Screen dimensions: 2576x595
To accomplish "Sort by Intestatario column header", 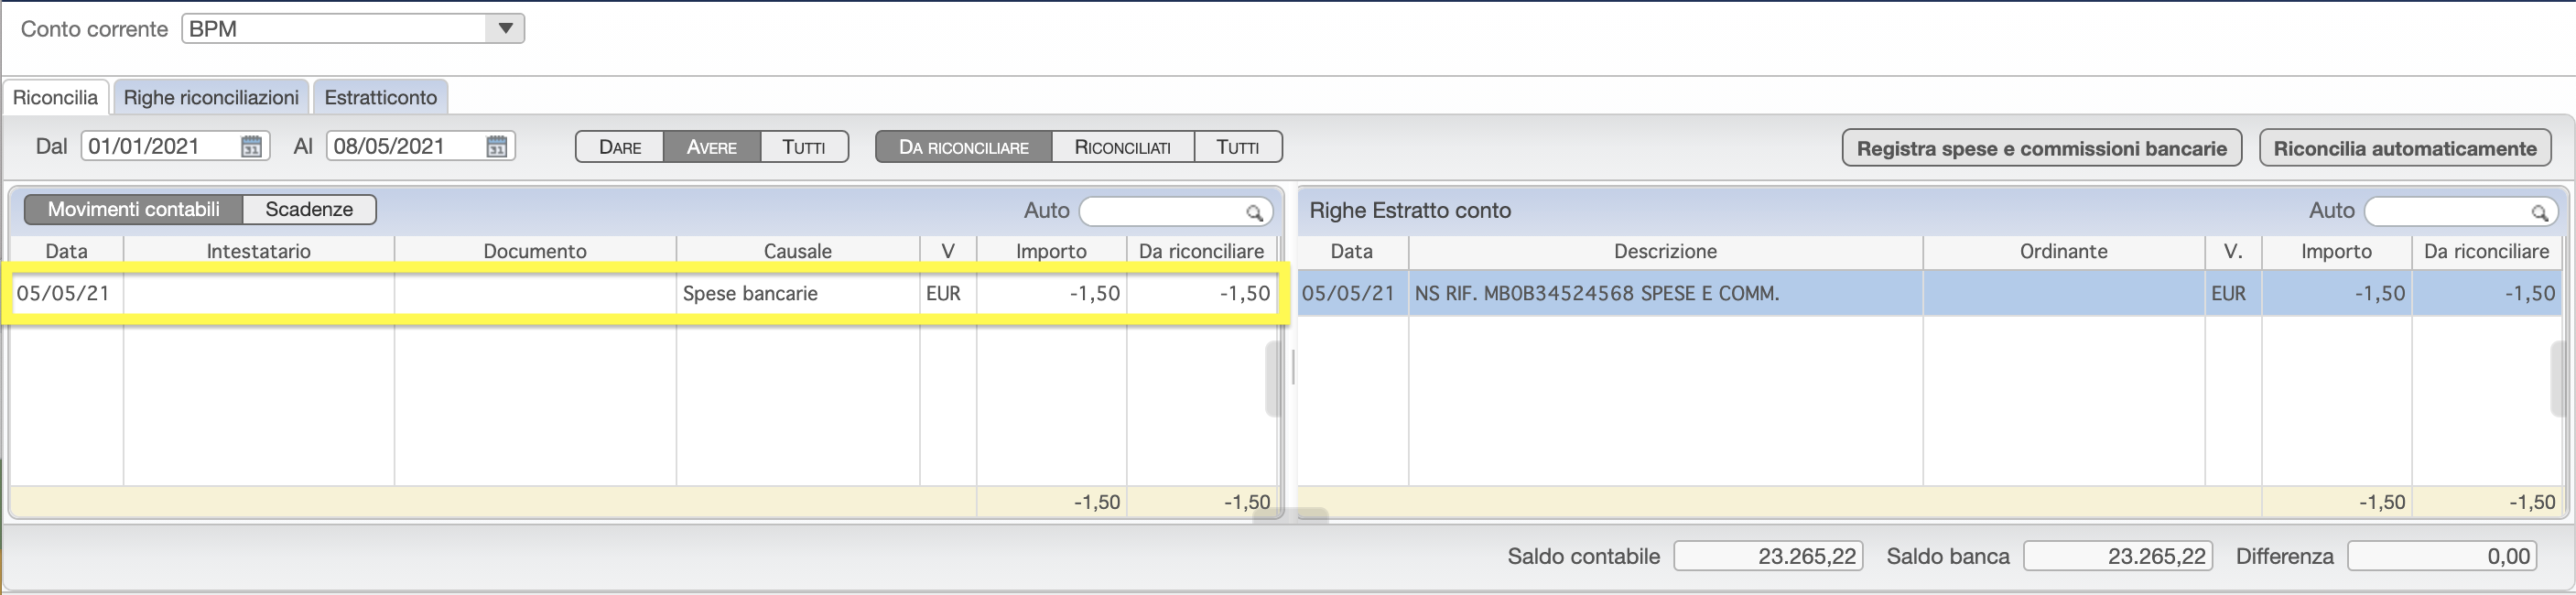I will 259,251.
